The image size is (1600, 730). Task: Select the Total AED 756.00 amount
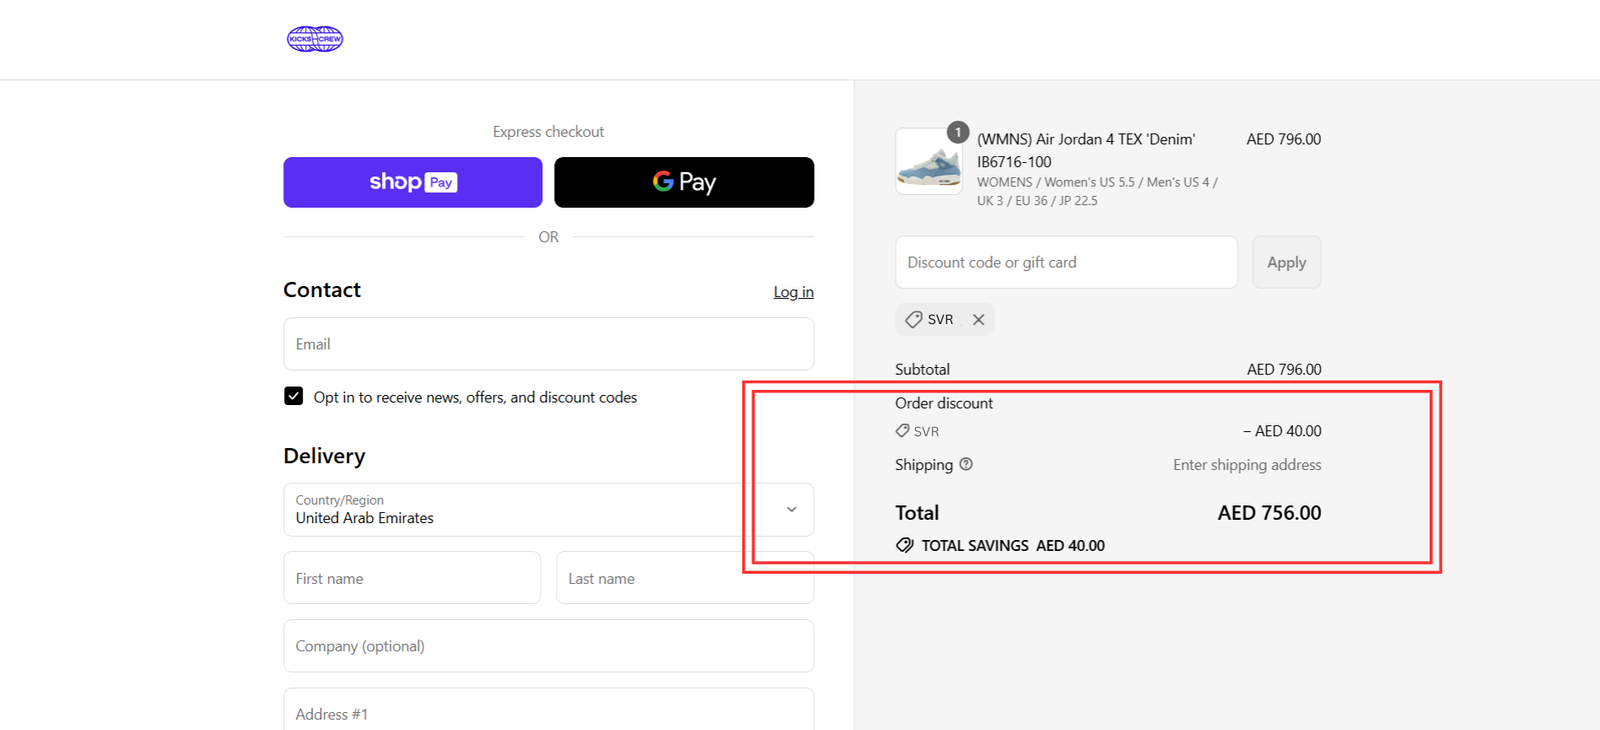click(x=1269, y=513)
